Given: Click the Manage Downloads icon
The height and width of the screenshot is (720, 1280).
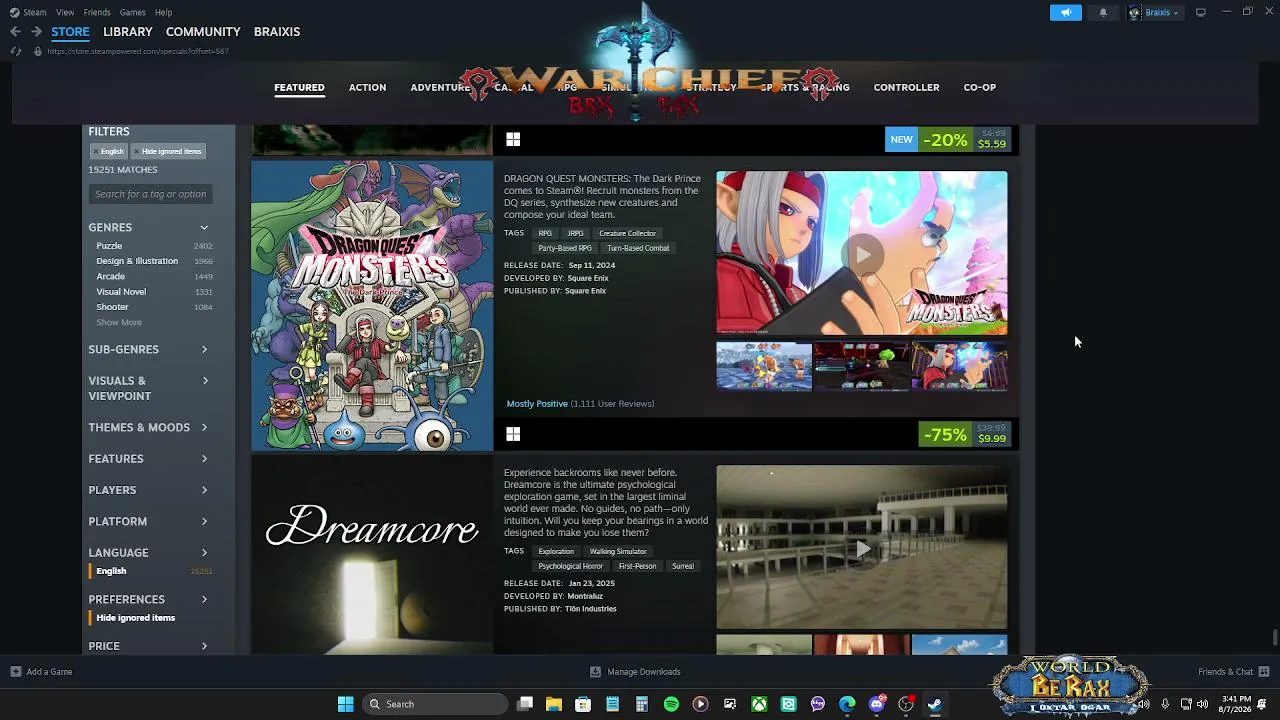Looking at the screenshot, I should (x=595, y=672).
